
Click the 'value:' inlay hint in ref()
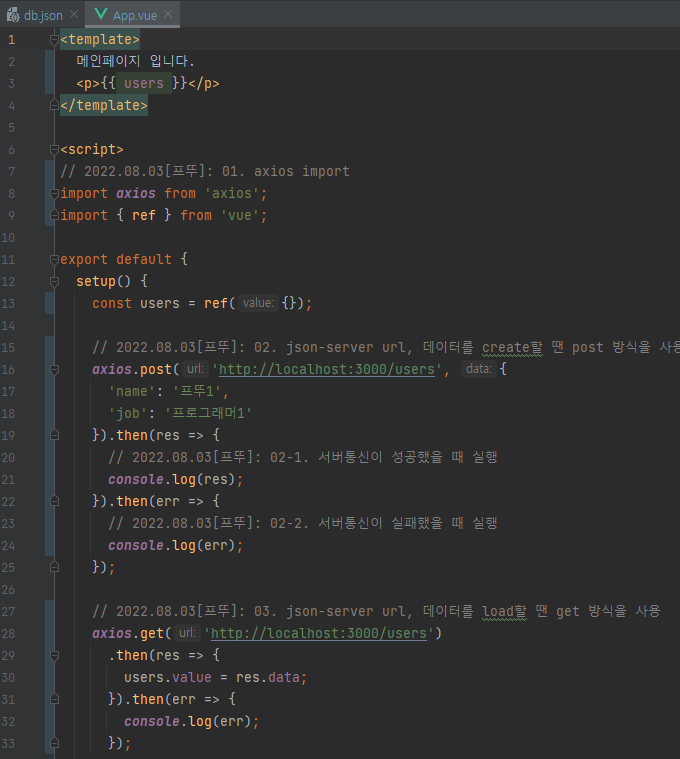[258, 303]
